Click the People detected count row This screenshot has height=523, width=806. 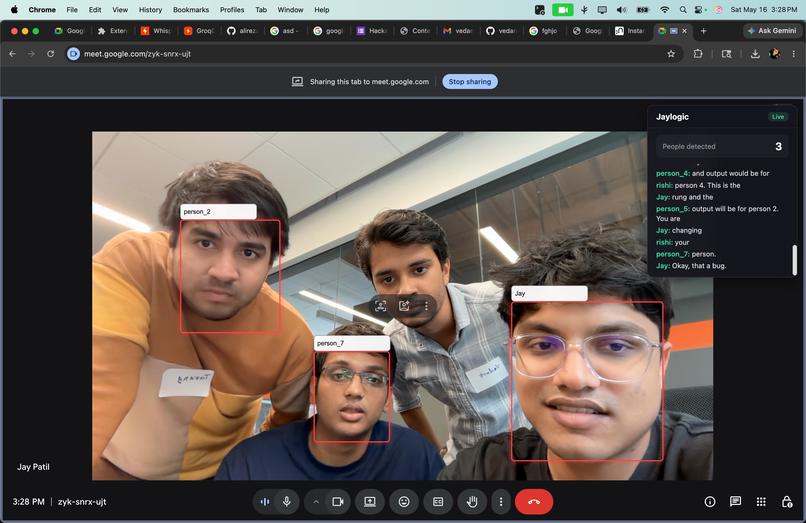click(722, 147)
